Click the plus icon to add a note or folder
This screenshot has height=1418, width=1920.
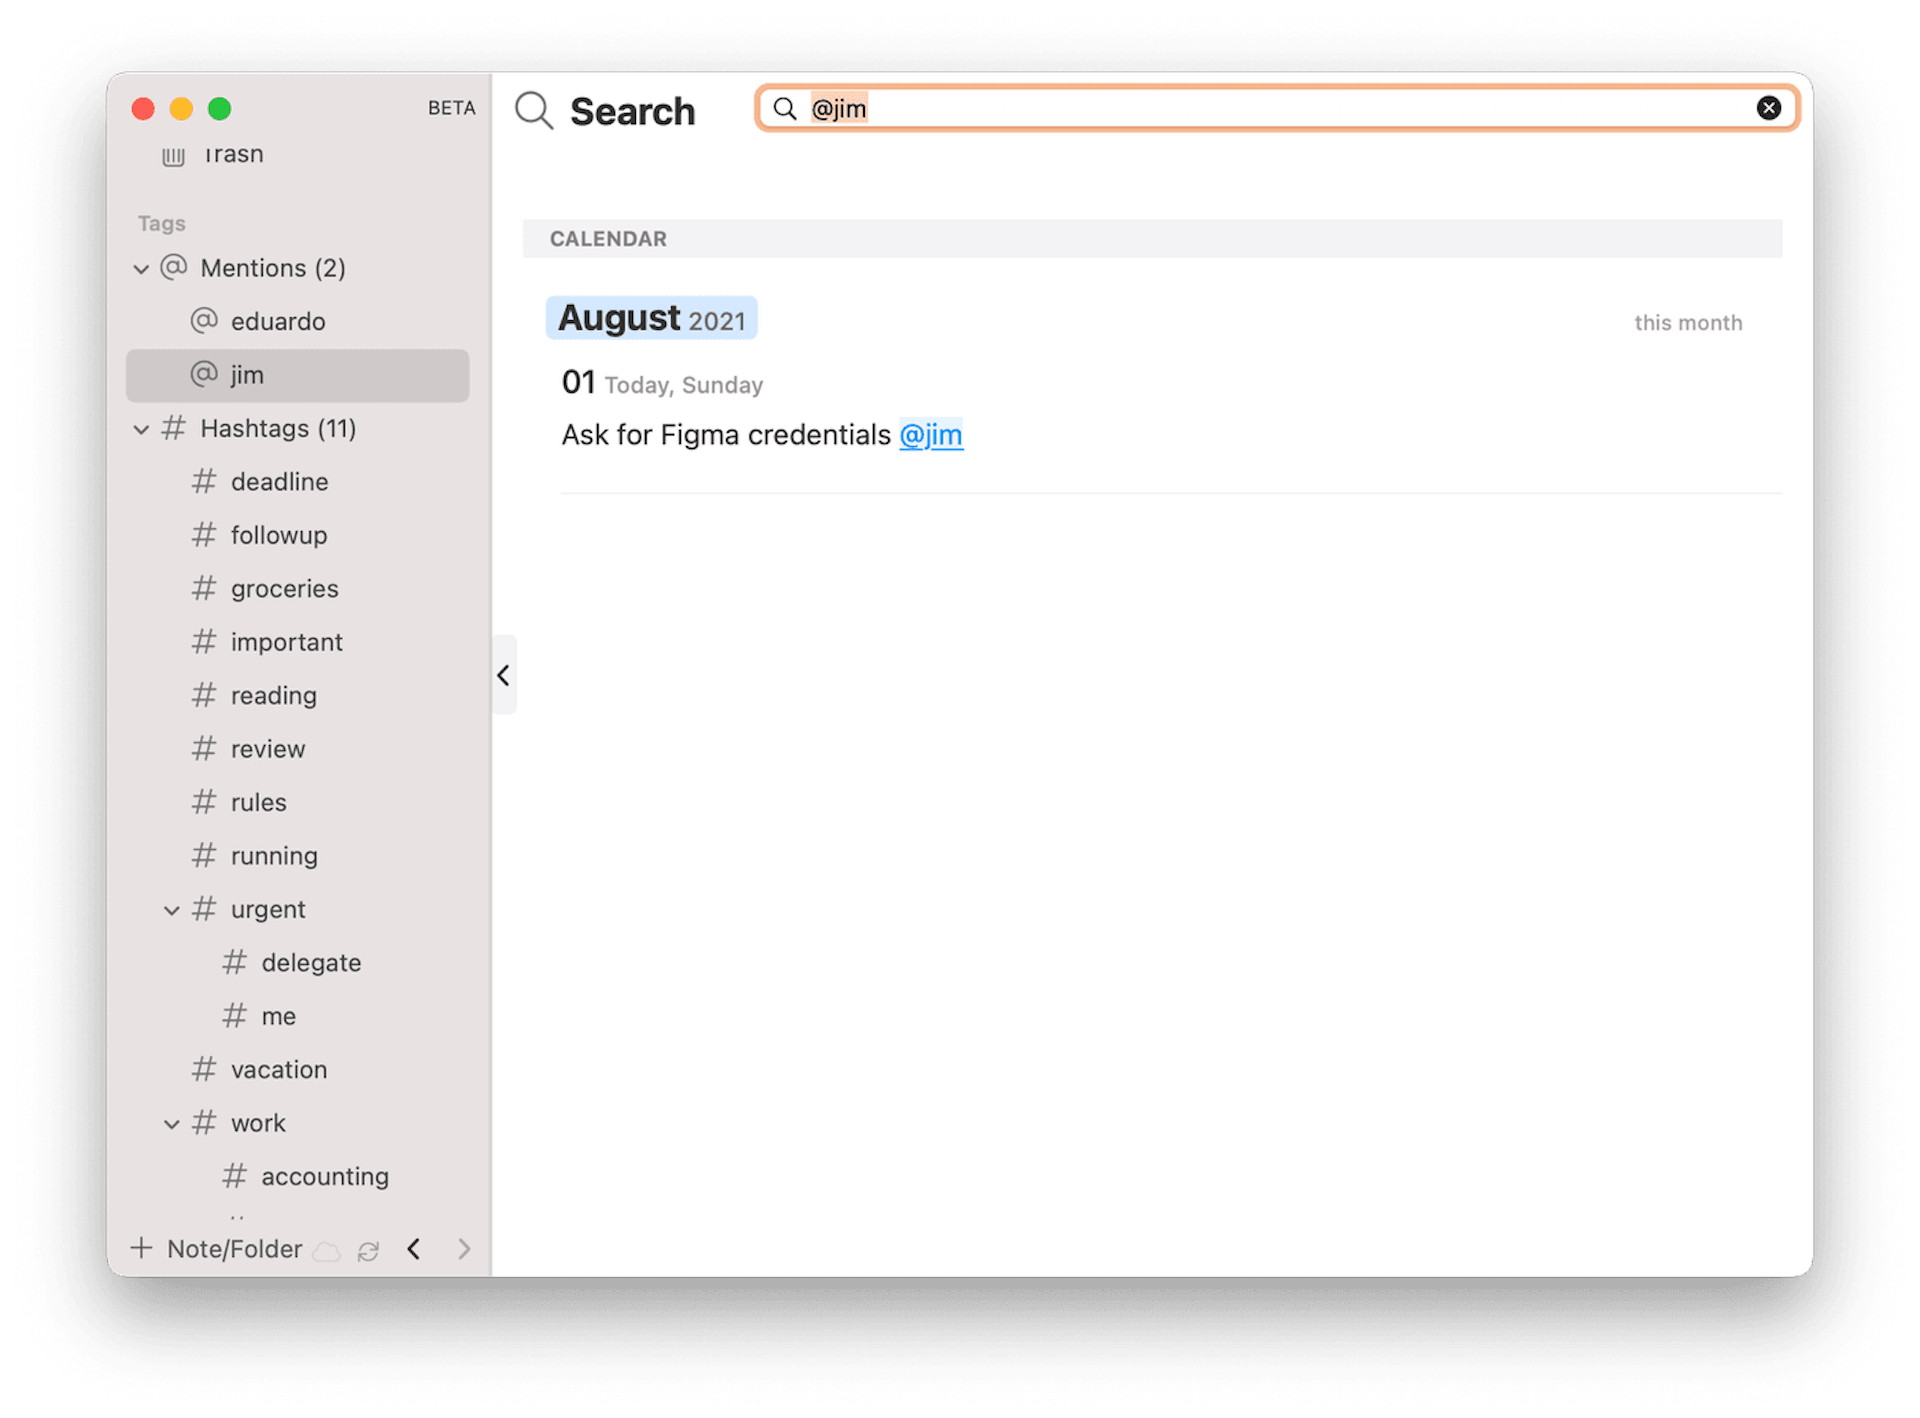(x=142, y=1248)
